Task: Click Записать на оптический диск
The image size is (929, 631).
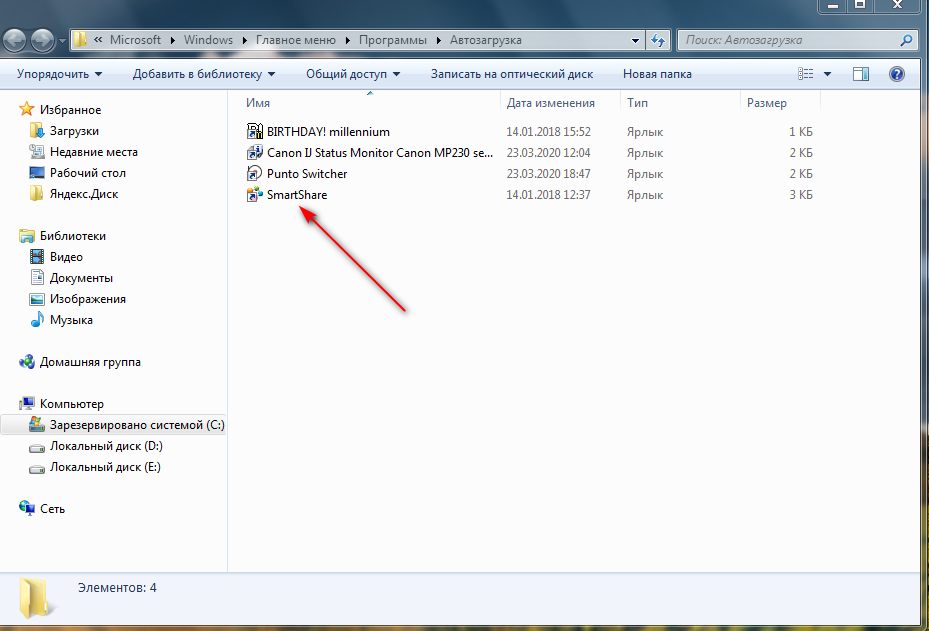Action: click(511, 74)
